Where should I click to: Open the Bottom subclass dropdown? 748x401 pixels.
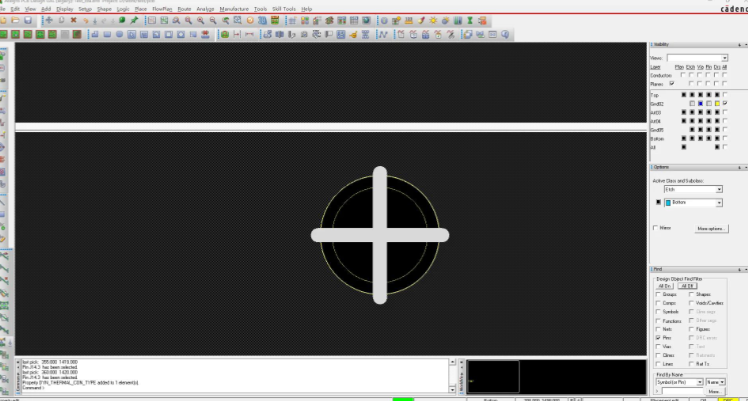[697, 203]
